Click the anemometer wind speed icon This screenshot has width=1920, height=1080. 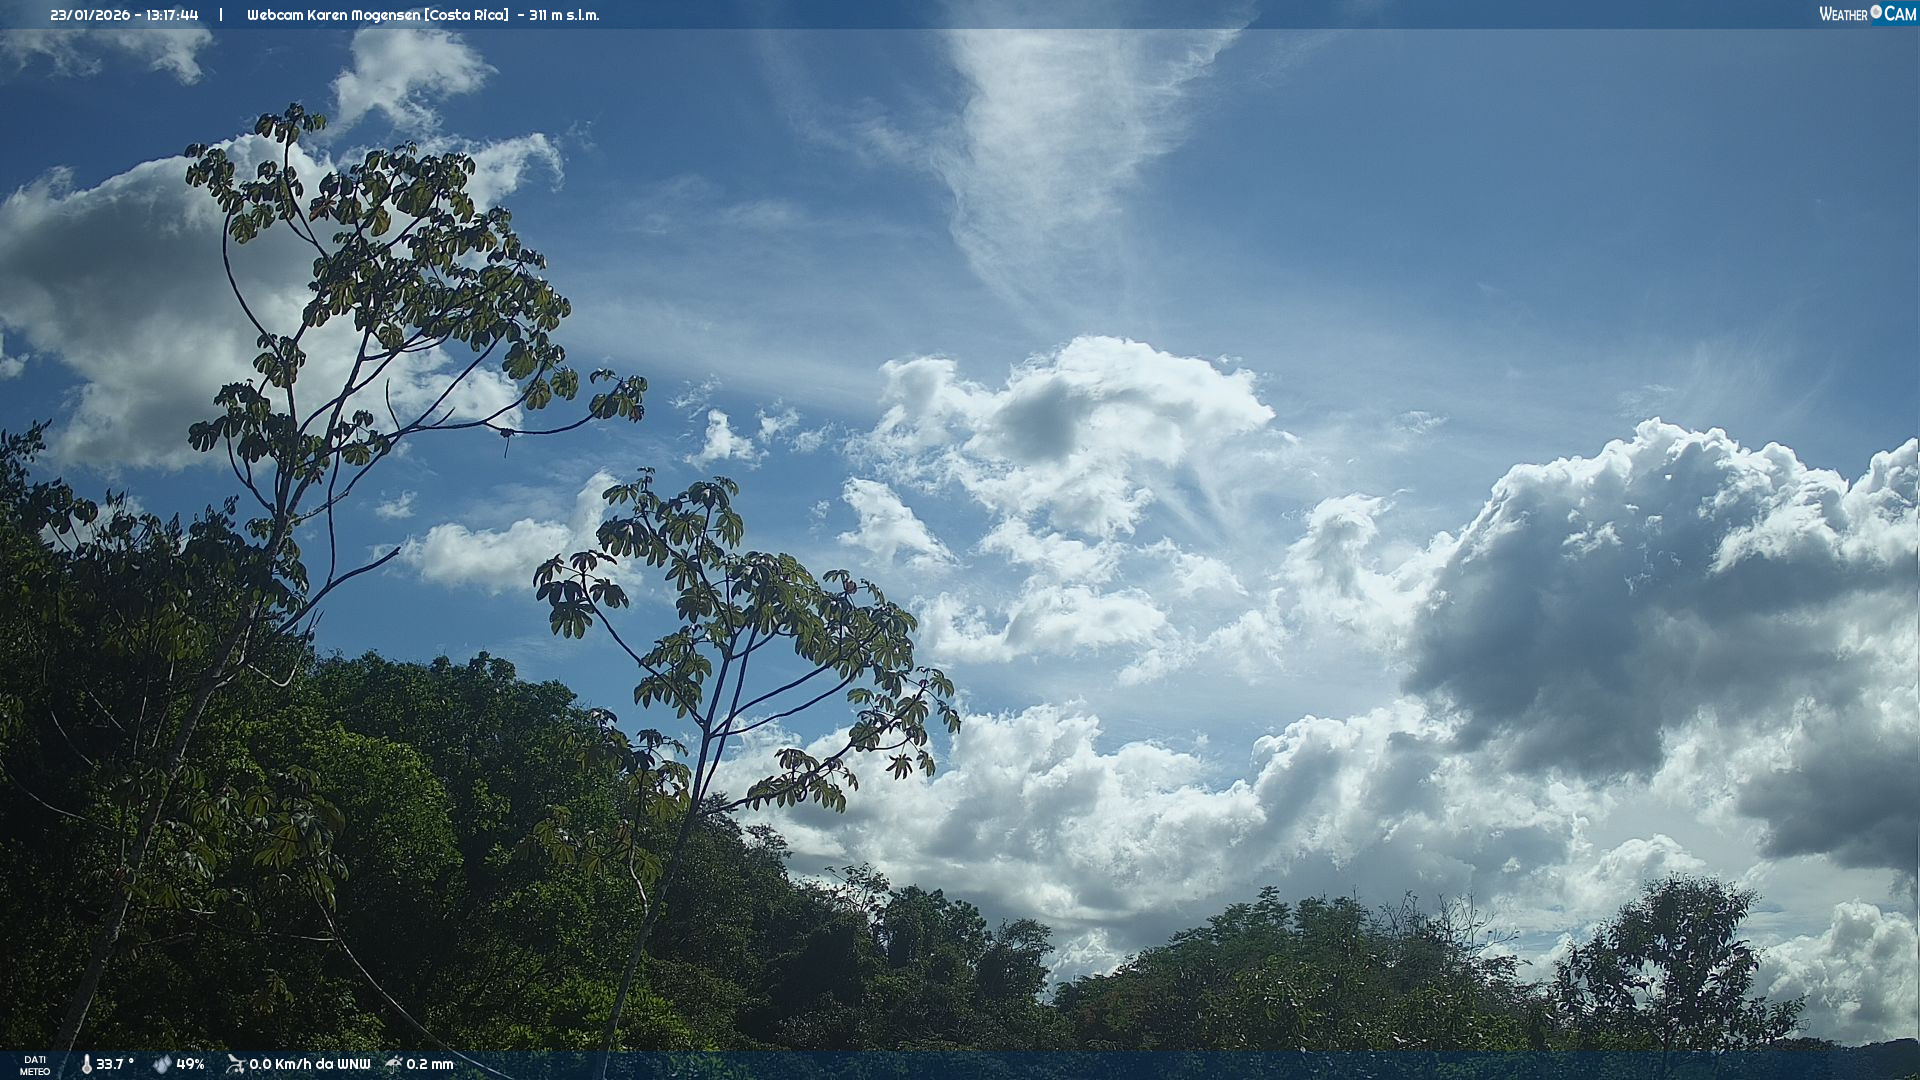[235, 1064]
